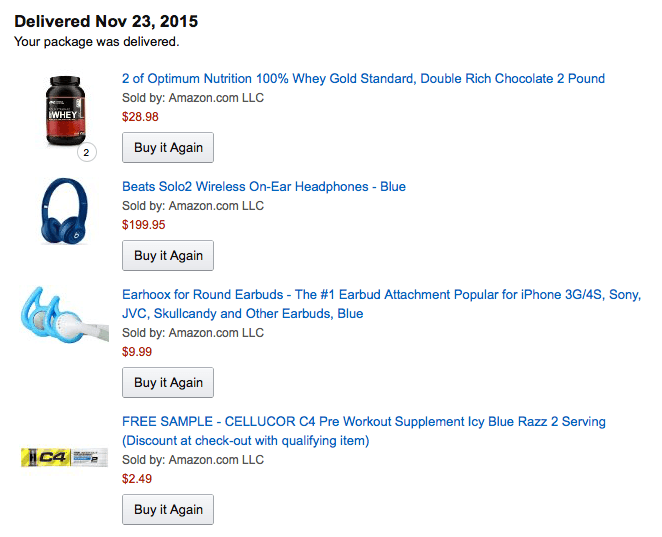Screen dimensions: 662x537
Task: Click the $2.49 C4 sample price
Action: pos(137,479)
